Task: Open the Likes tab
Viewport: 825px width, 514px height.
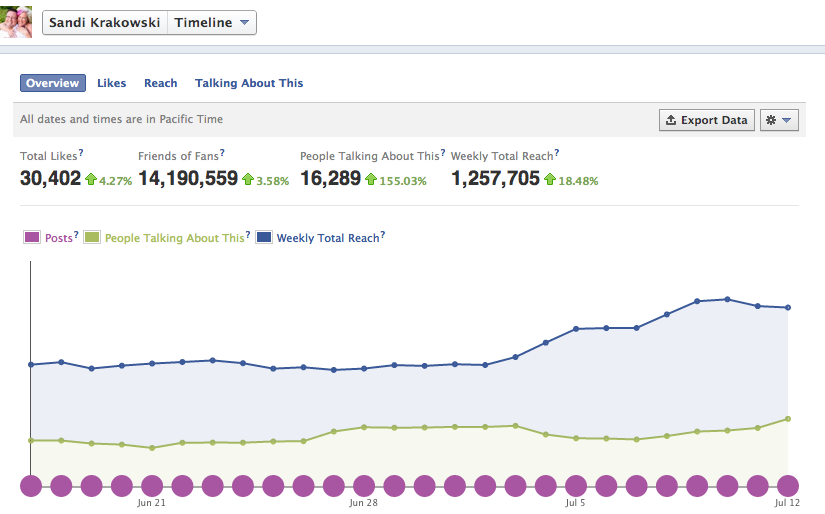Action: point(111,83)
